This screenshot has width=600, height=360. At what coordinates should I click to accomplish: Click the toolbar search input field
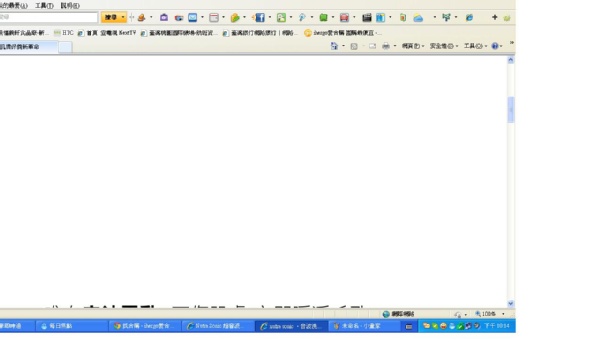tap(49, 17)
